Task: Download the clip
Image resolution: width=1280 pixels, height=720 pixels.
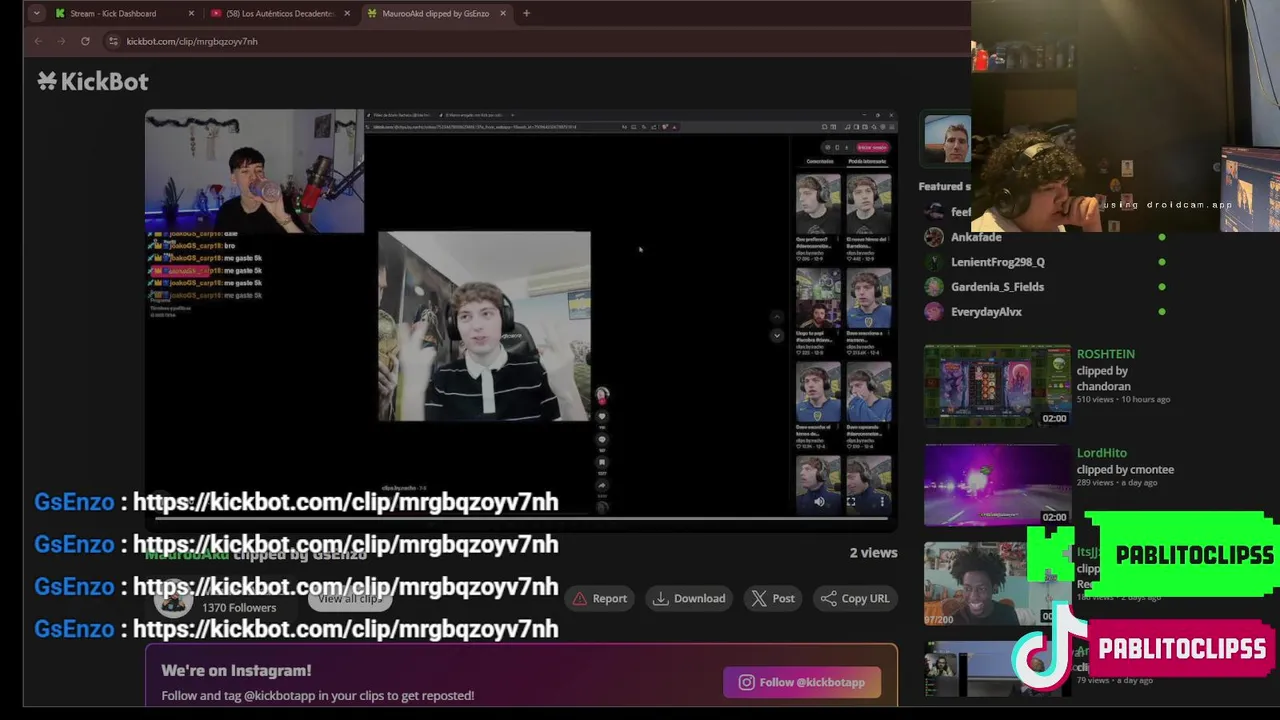Action: point(689,598)
